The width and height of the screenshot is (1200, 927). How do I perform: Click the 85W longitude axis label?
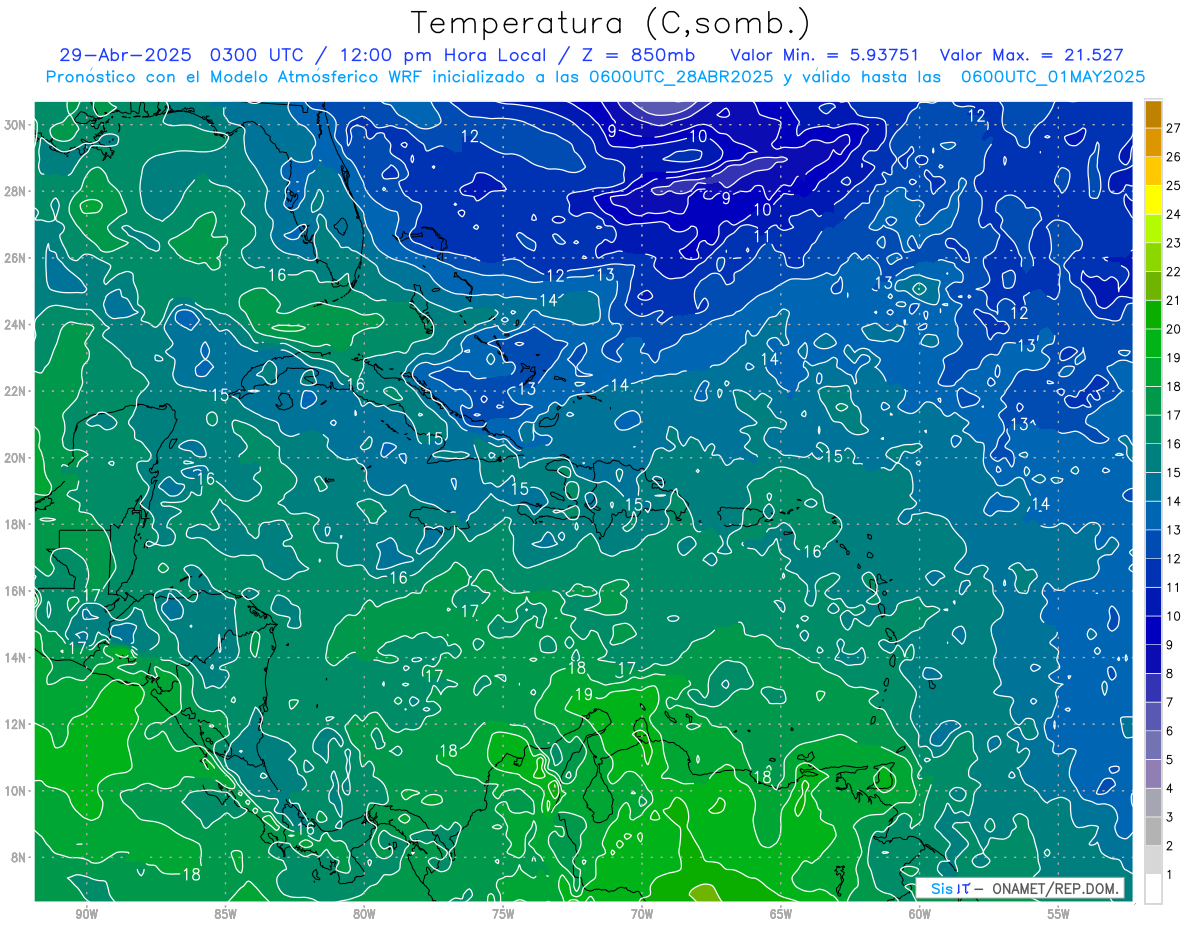225,914
